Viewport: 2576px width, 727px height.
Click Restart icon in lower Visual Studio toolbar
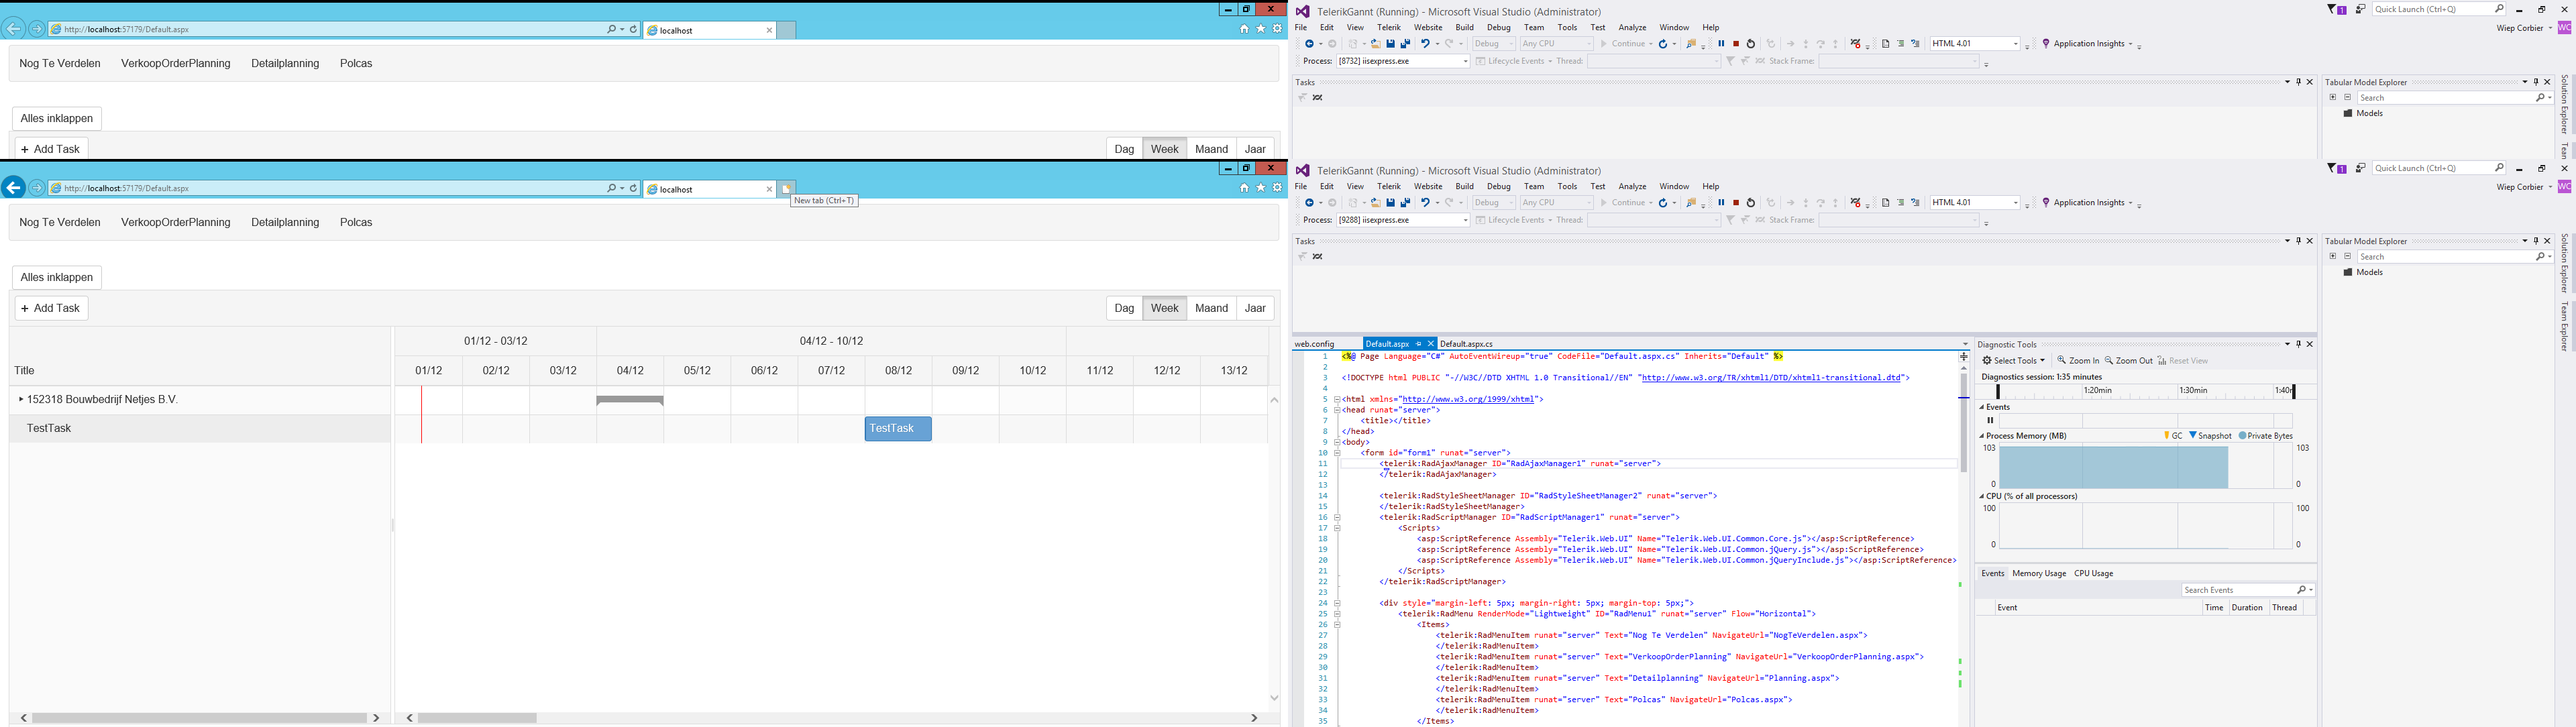(x=1750, y=203)
